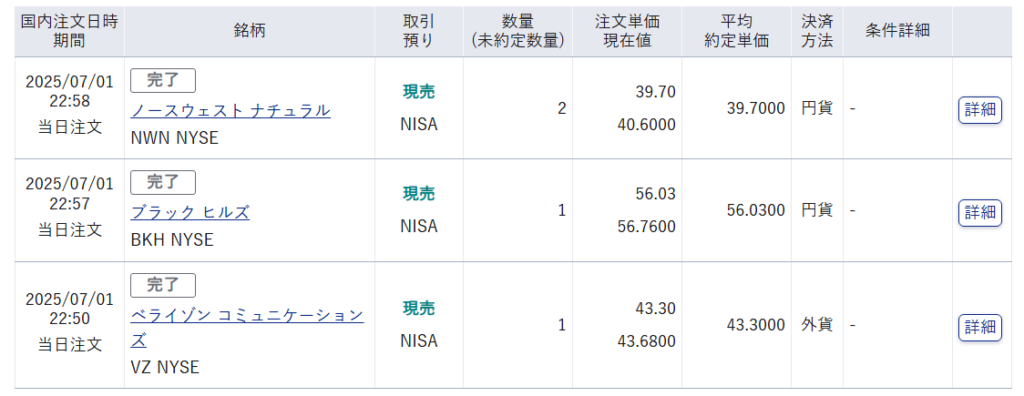Open the ブラック ヒルズ stock link
The image size is (1024, 396).
(x=190, y=212)
